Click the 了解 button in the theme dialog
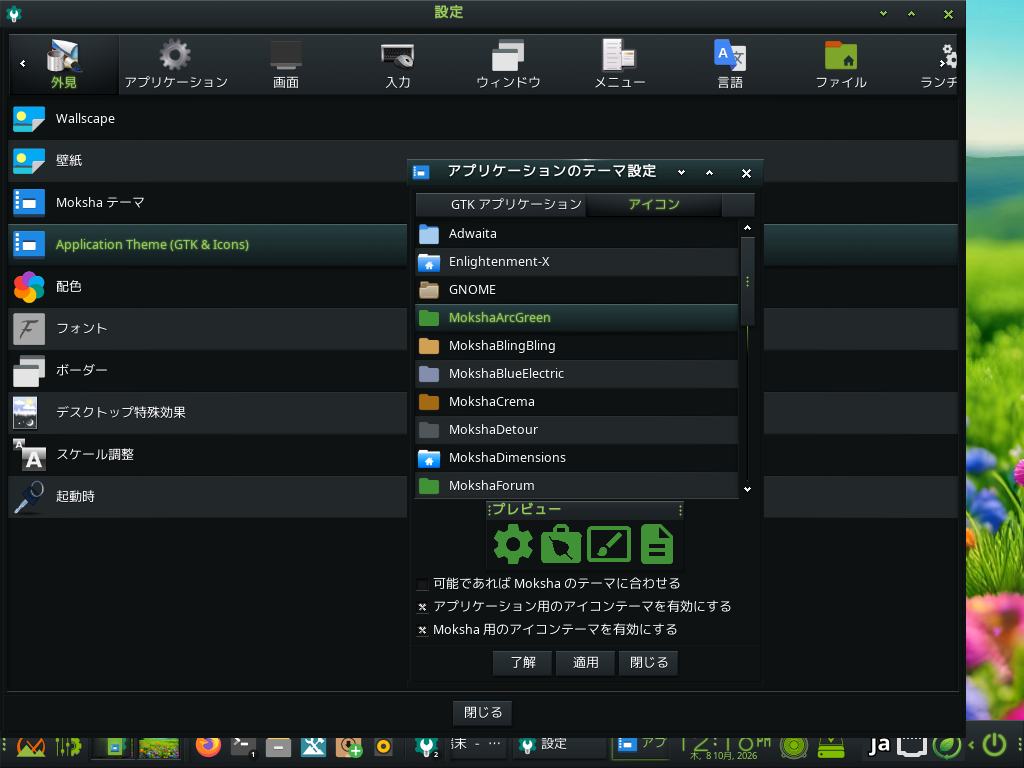 coord(523,663)
